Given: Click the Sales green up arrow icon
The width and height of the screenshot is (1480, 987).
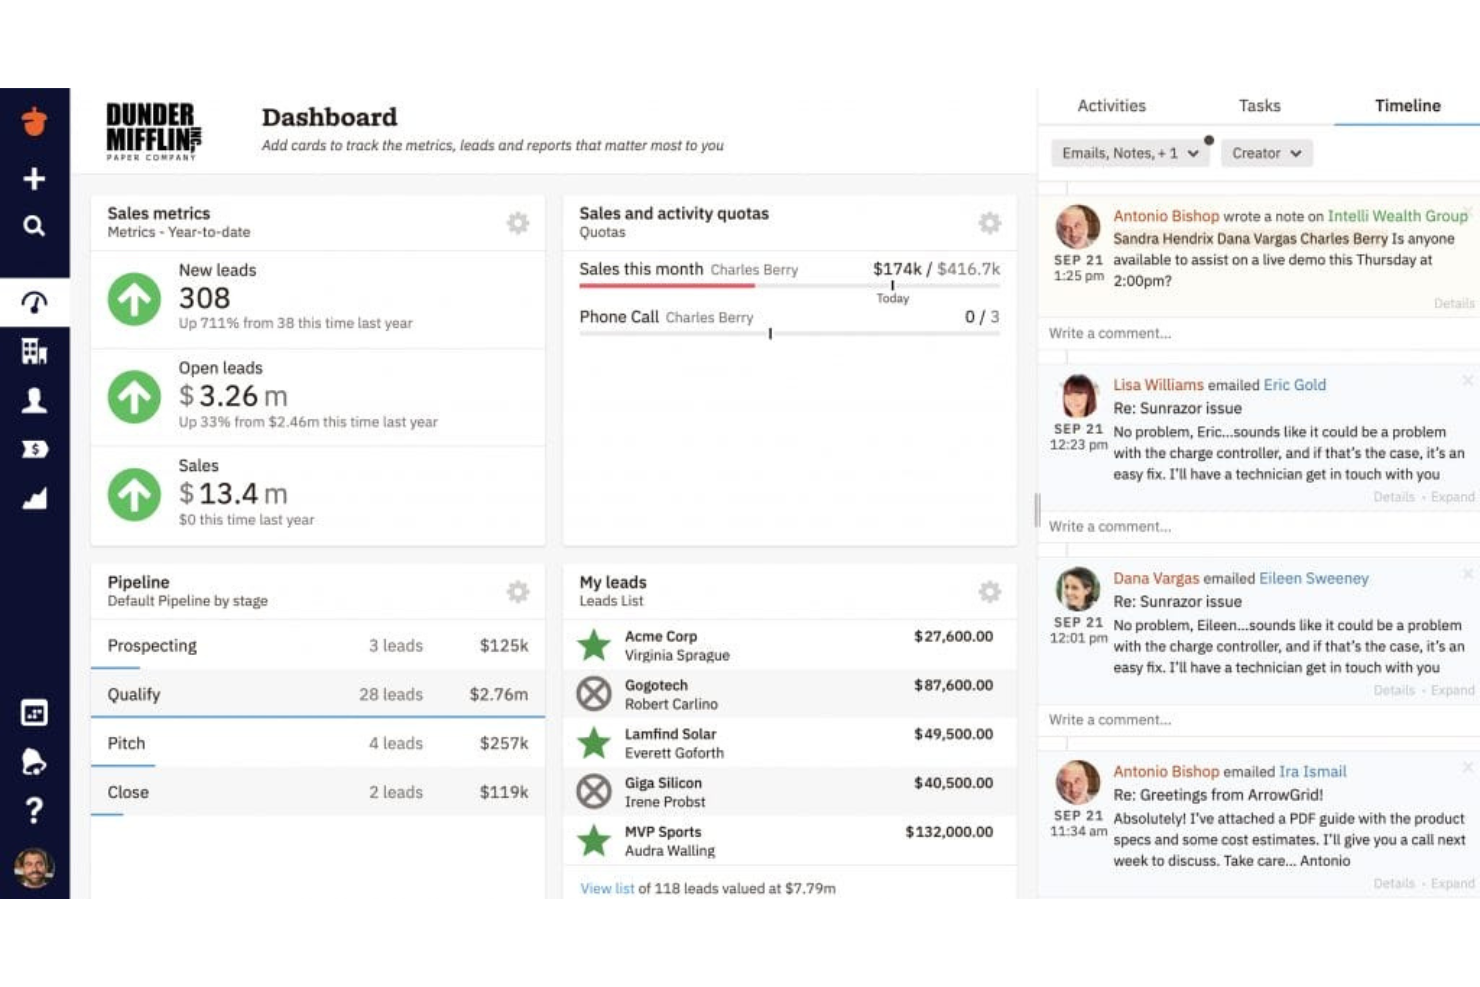Looking at the screenshot, I should 134,494.
